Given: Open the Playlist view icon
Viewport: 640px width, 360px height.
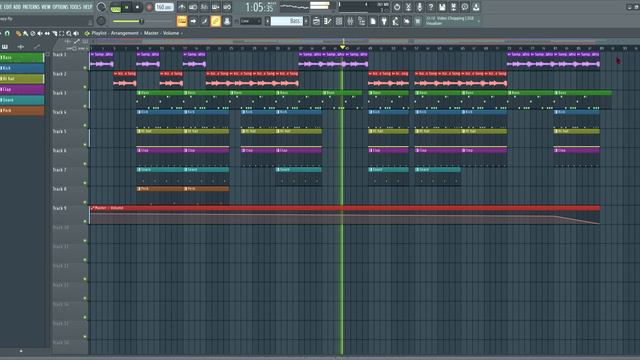Looking at the screenshot, I should coord(316,21).
